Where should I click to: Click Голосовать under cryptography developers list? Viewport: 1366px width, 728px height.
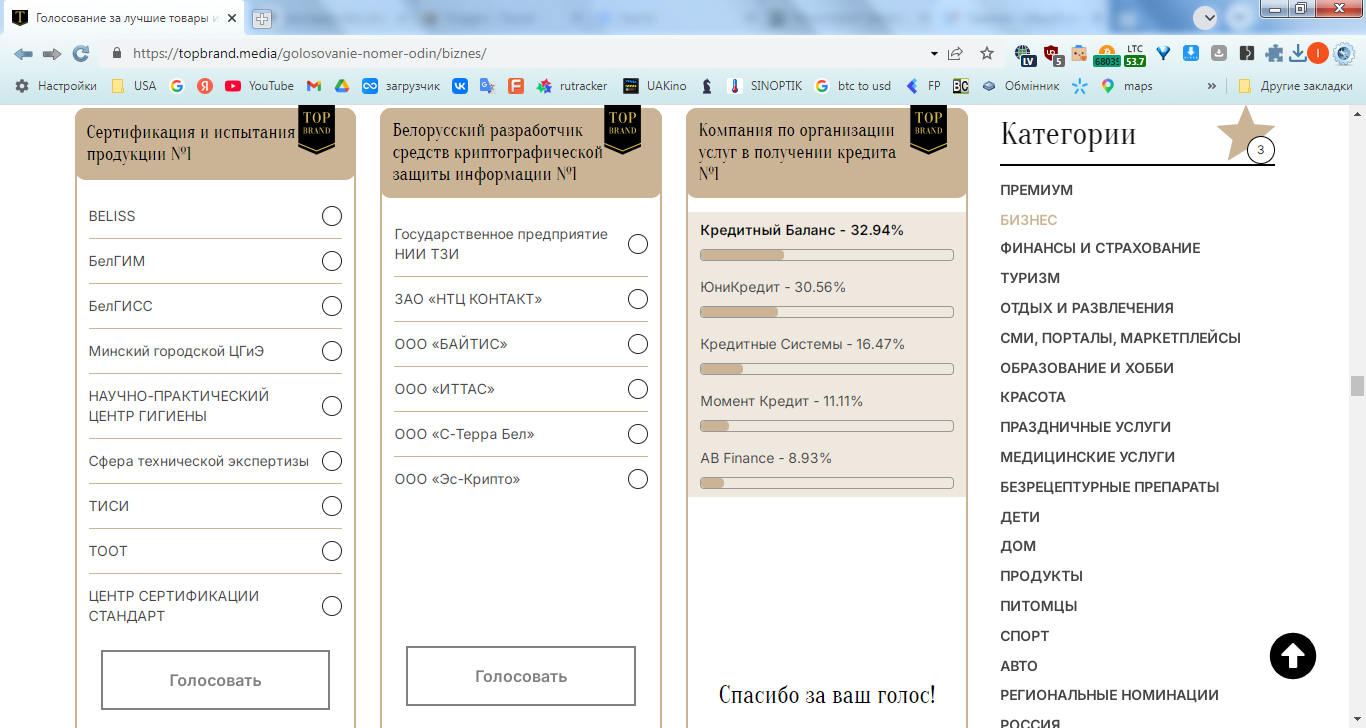tap(521, 676)
